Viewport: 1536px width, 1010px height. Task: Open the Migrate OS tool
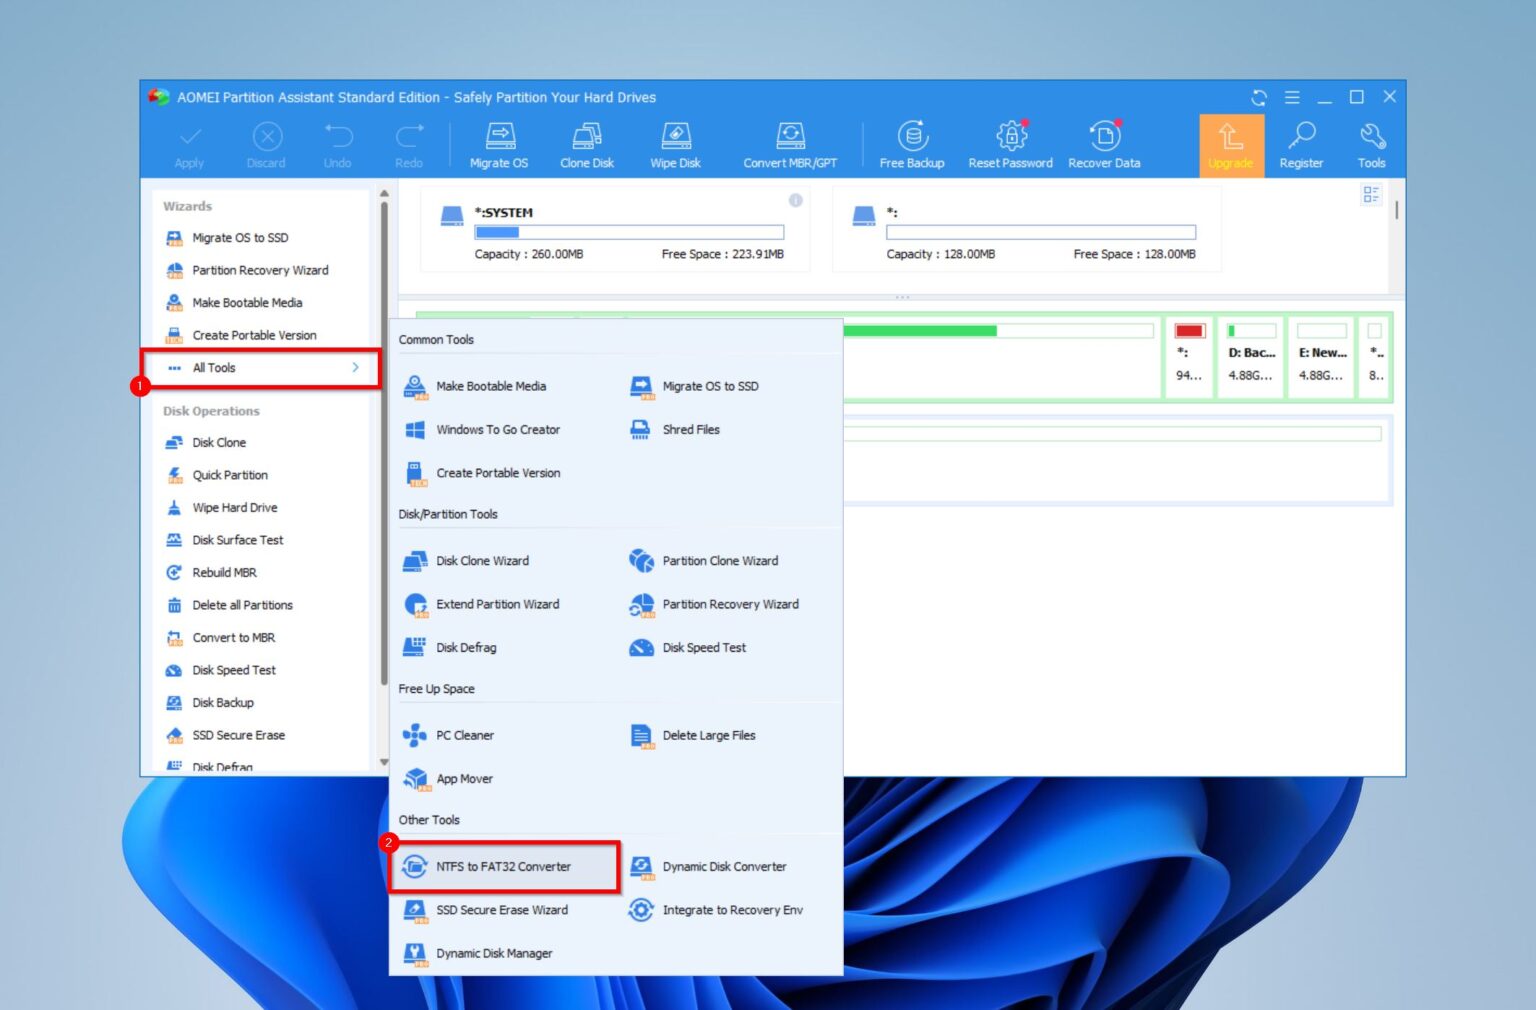(x=498, y=143)
